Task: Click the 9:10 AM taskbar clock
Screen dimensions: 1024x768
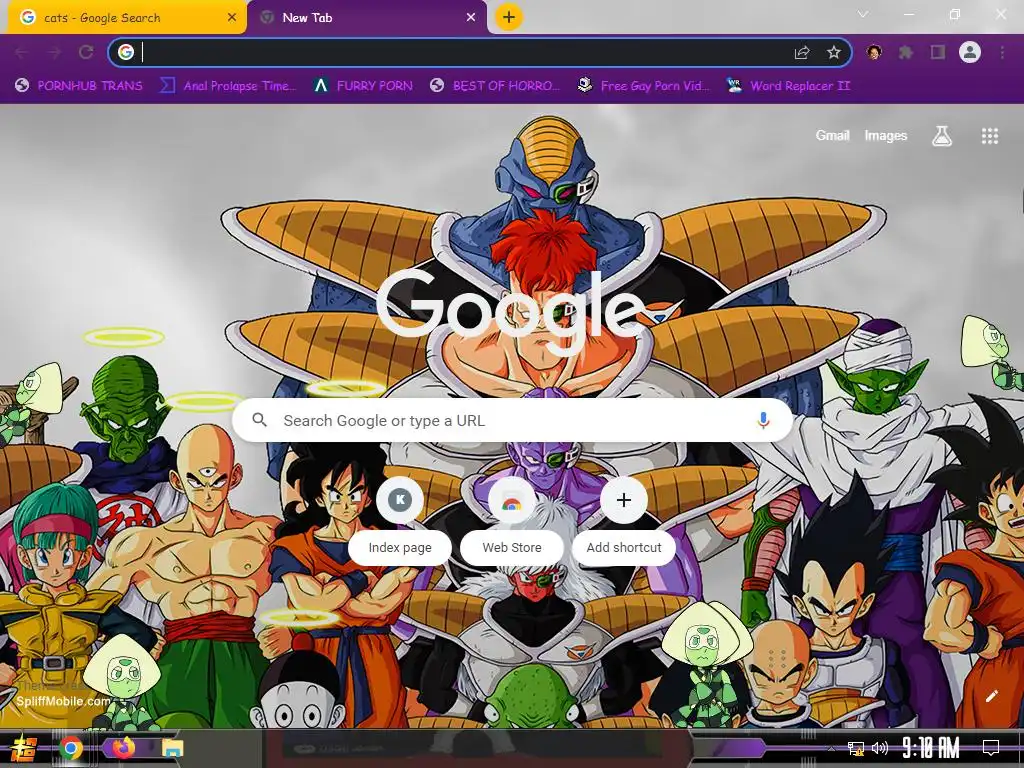Action: coord(931,748)
